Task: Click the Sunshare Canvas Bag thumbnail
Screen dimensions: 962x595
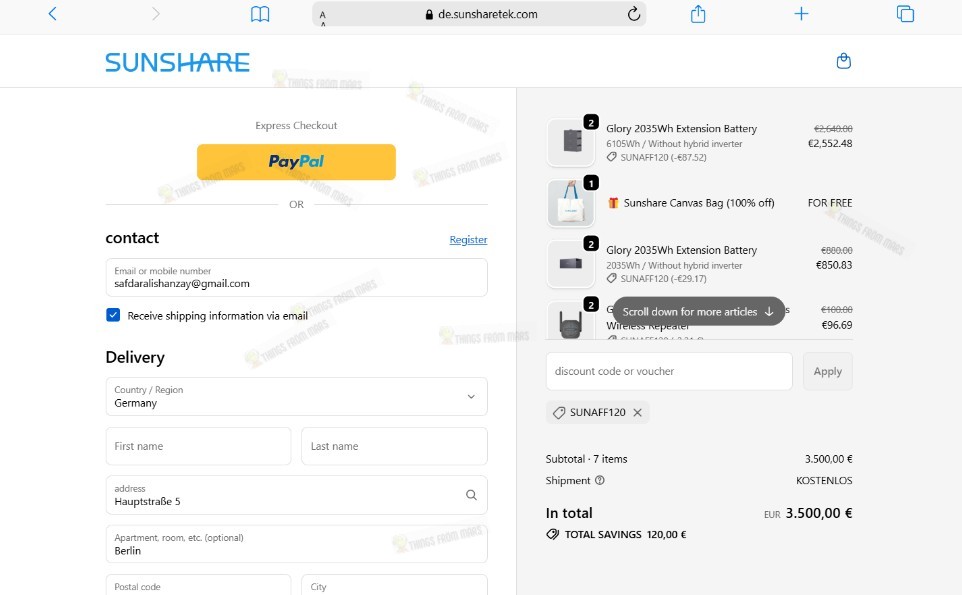Action: point(571,203)
